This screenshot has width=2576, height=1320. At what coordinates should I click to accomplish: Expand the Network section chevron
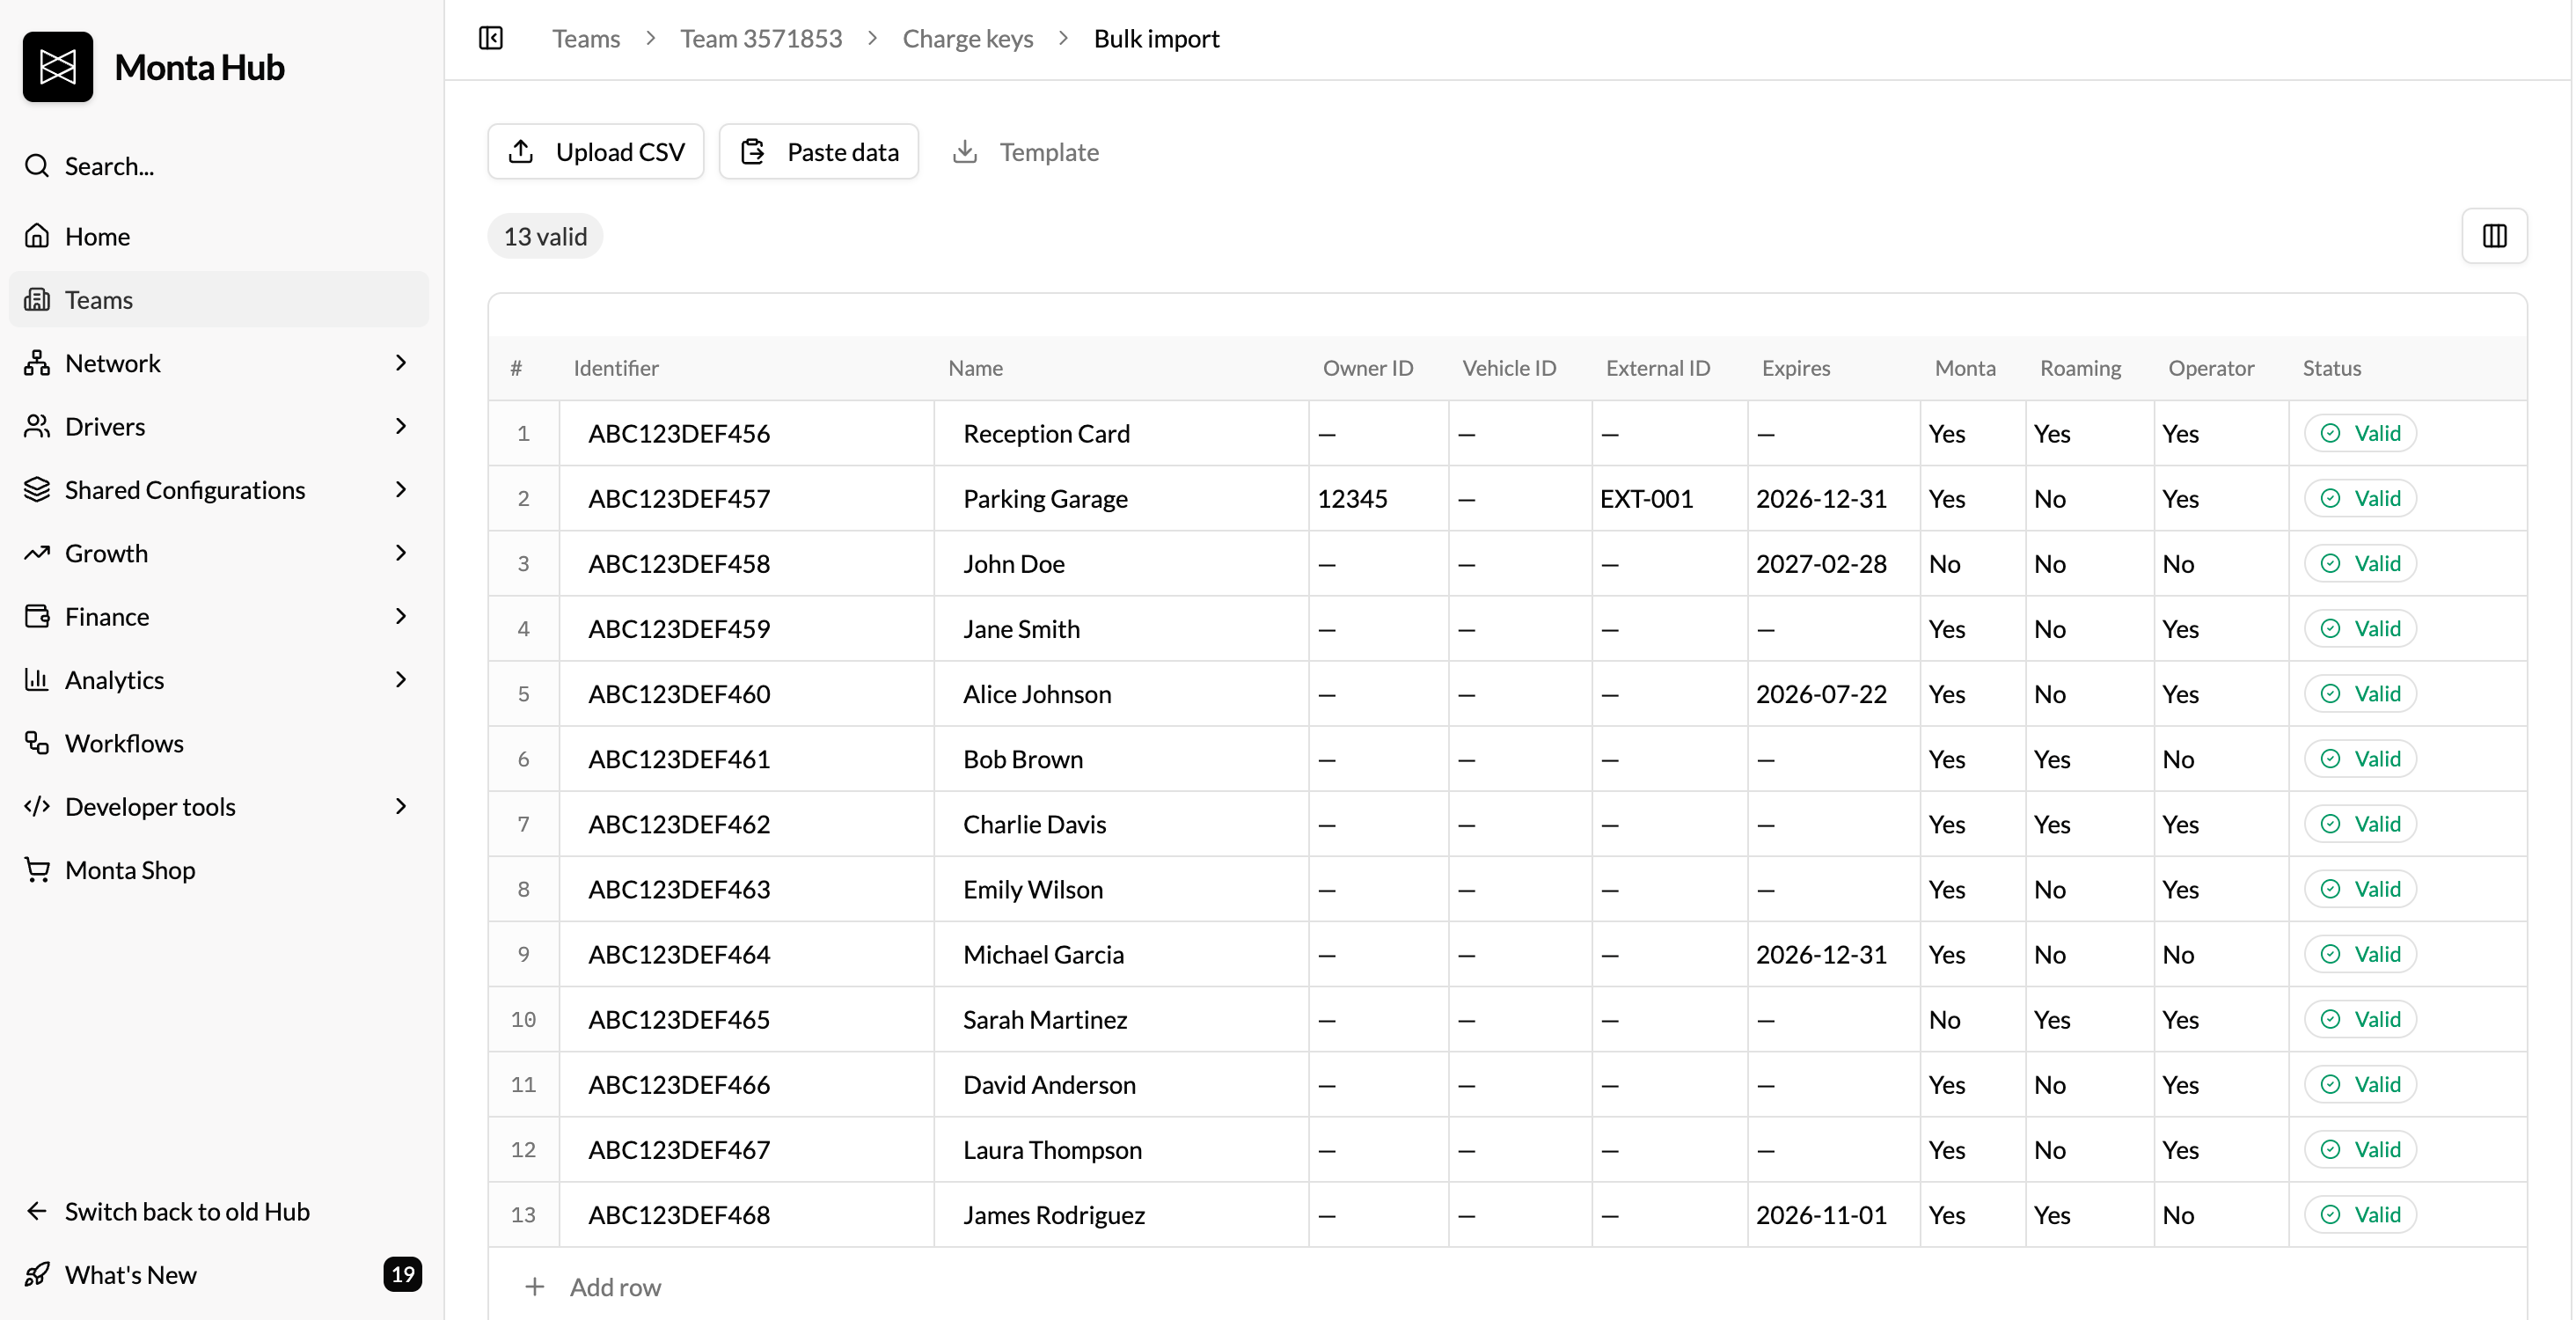coord(401,363)
